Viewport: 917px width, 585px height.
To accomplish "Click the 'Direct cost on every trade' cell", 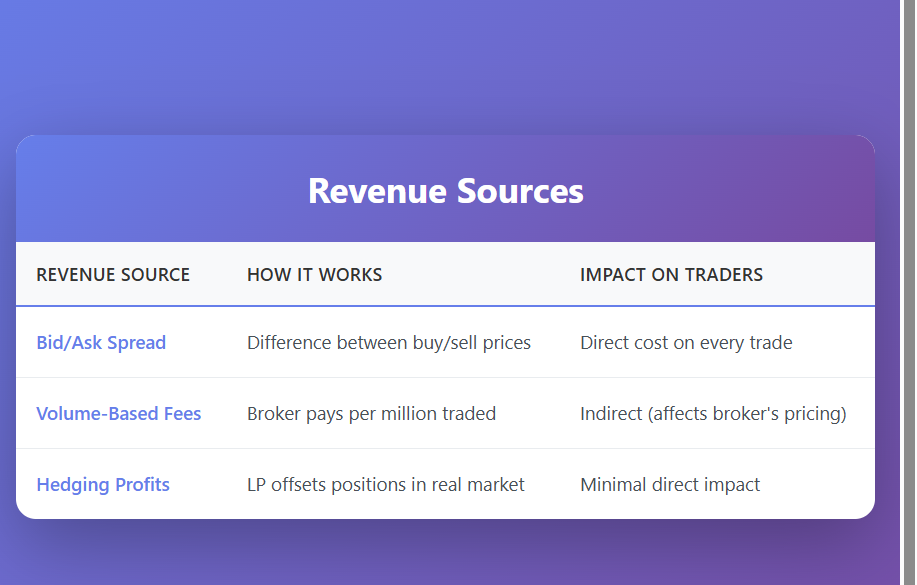I will pyautogui.click(x=686, y=343).
